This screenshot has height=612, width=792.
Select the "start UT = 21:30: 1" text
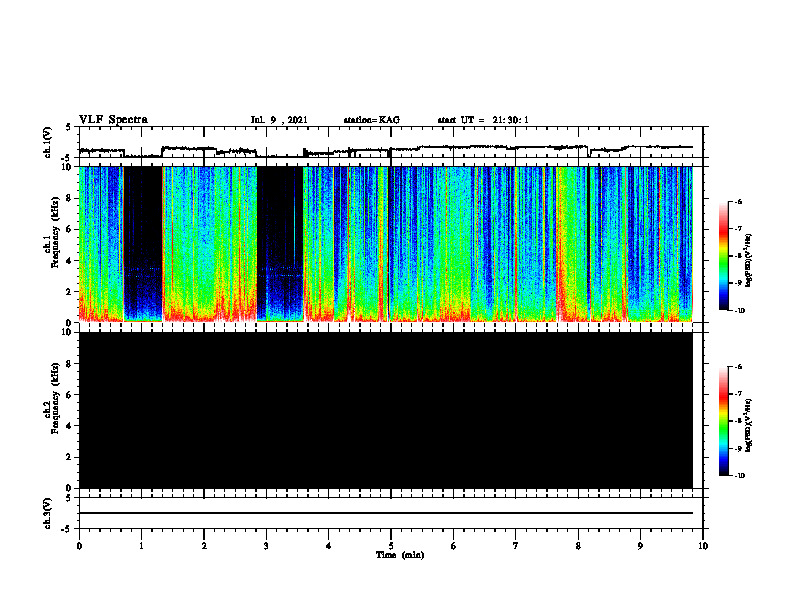point(483,120)
